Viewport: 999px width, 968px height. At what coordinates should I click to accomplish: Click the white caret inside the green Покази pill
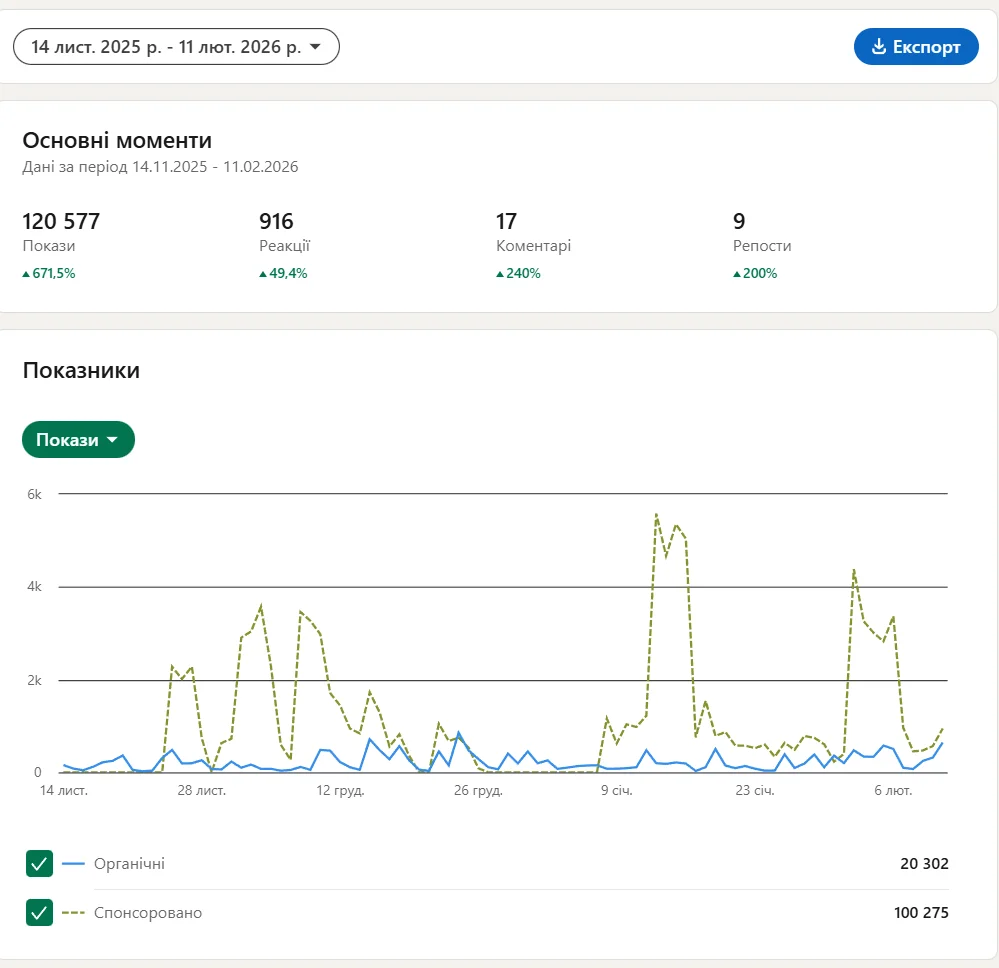pyautogui.click(x=112, y=440)
